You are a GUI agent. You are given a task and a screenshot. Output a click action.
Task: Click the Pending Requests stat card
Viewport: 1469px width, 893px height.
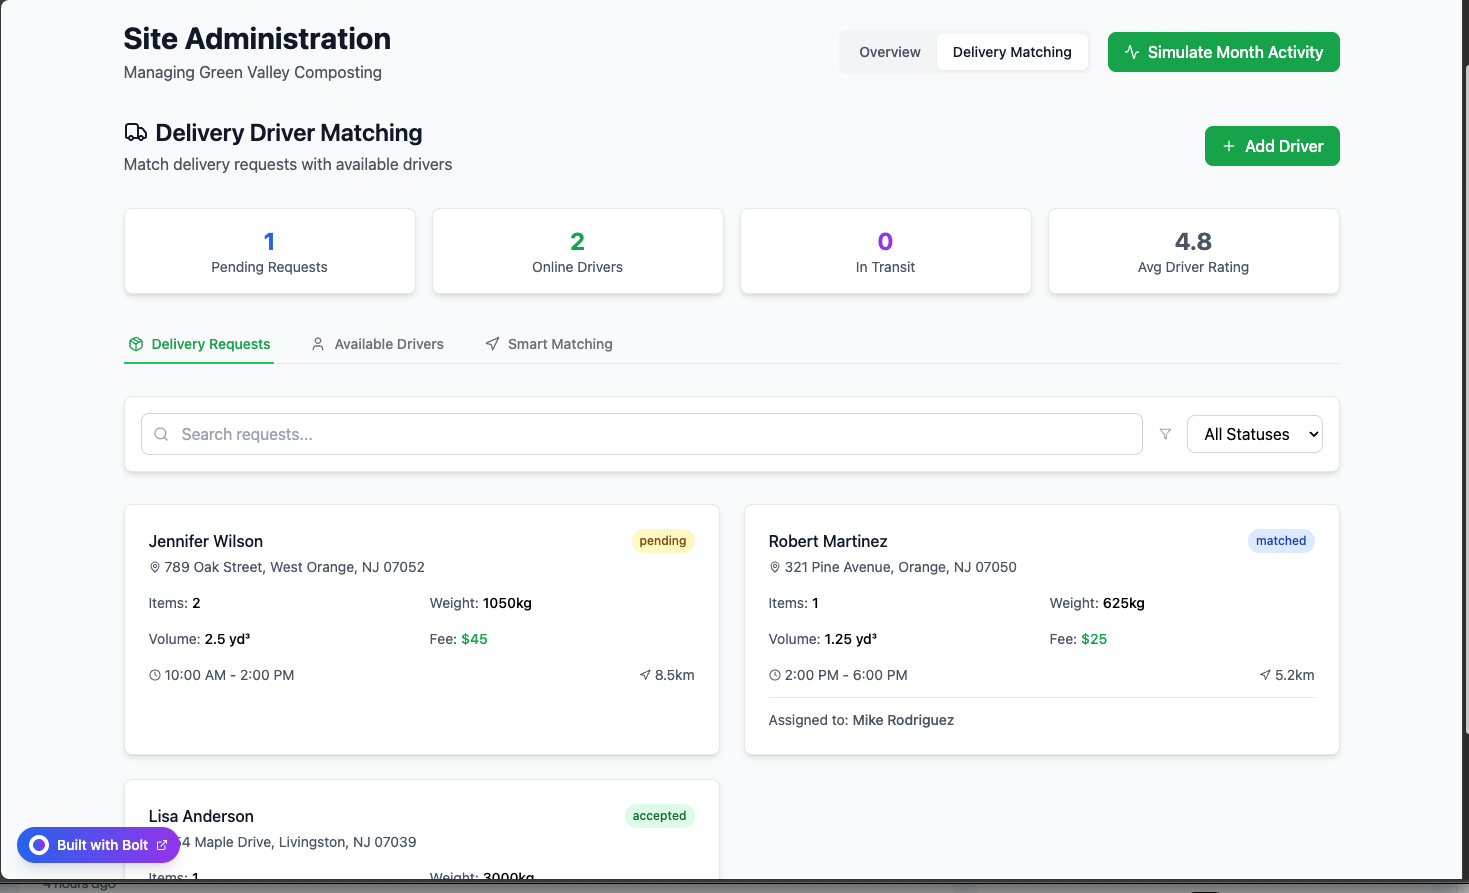pyautogui.click(x=269, y=251)
